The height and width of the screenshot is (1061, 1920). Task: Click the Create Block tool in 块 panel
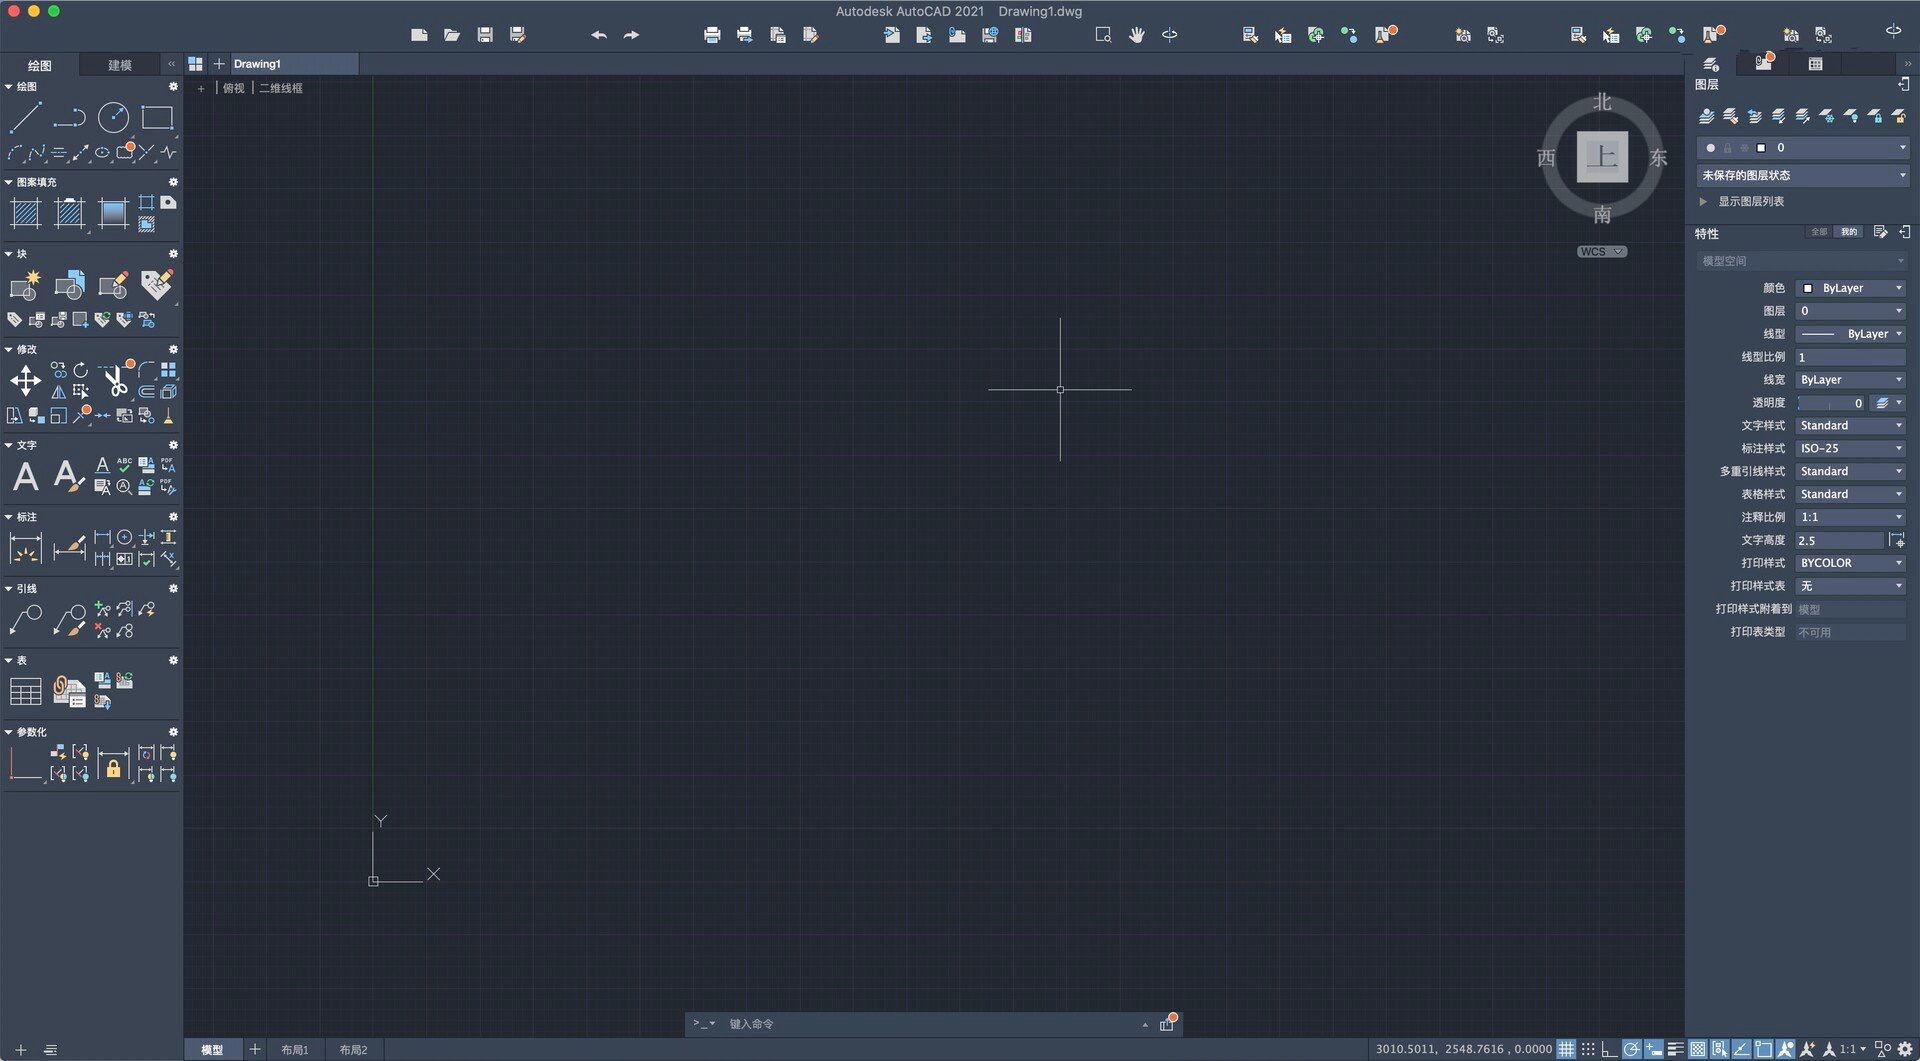[x=25, y=285]
